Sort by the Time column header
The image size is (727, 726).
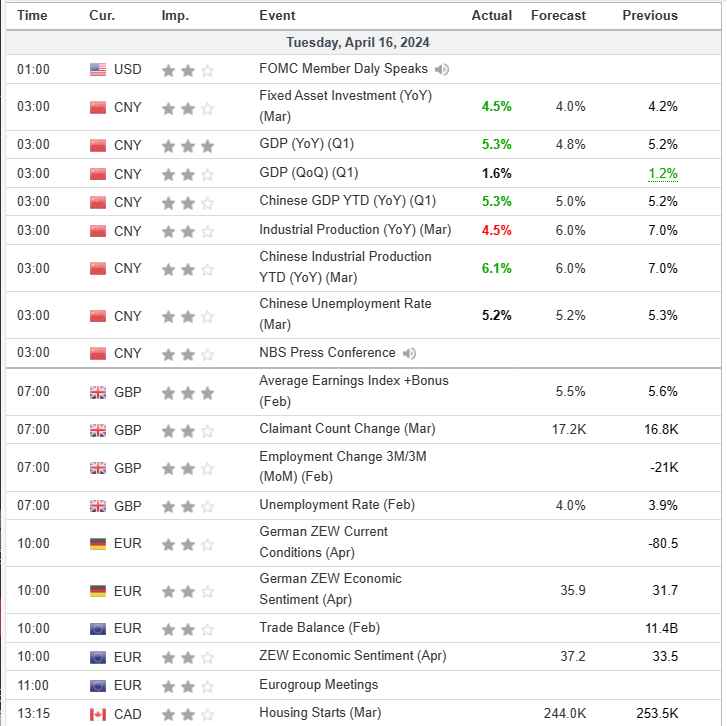pyautogui.click(x=33, y=15)
